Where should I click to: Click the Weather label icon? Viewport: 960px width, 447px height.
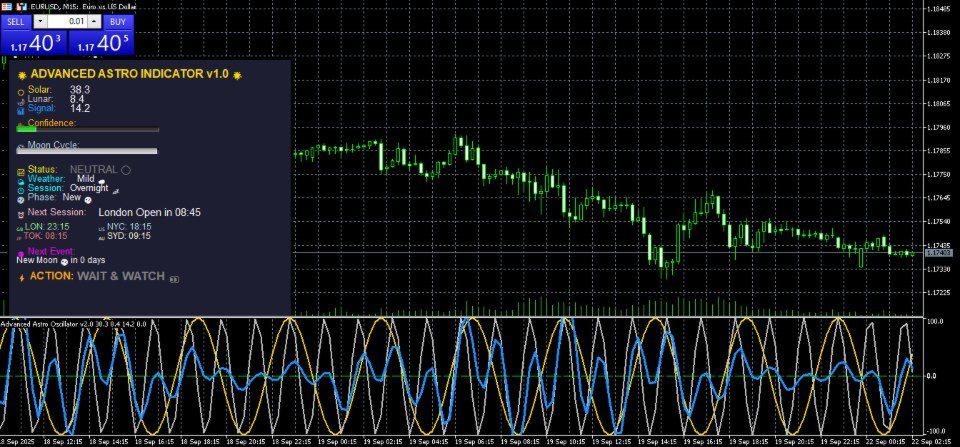pos(21,181)
